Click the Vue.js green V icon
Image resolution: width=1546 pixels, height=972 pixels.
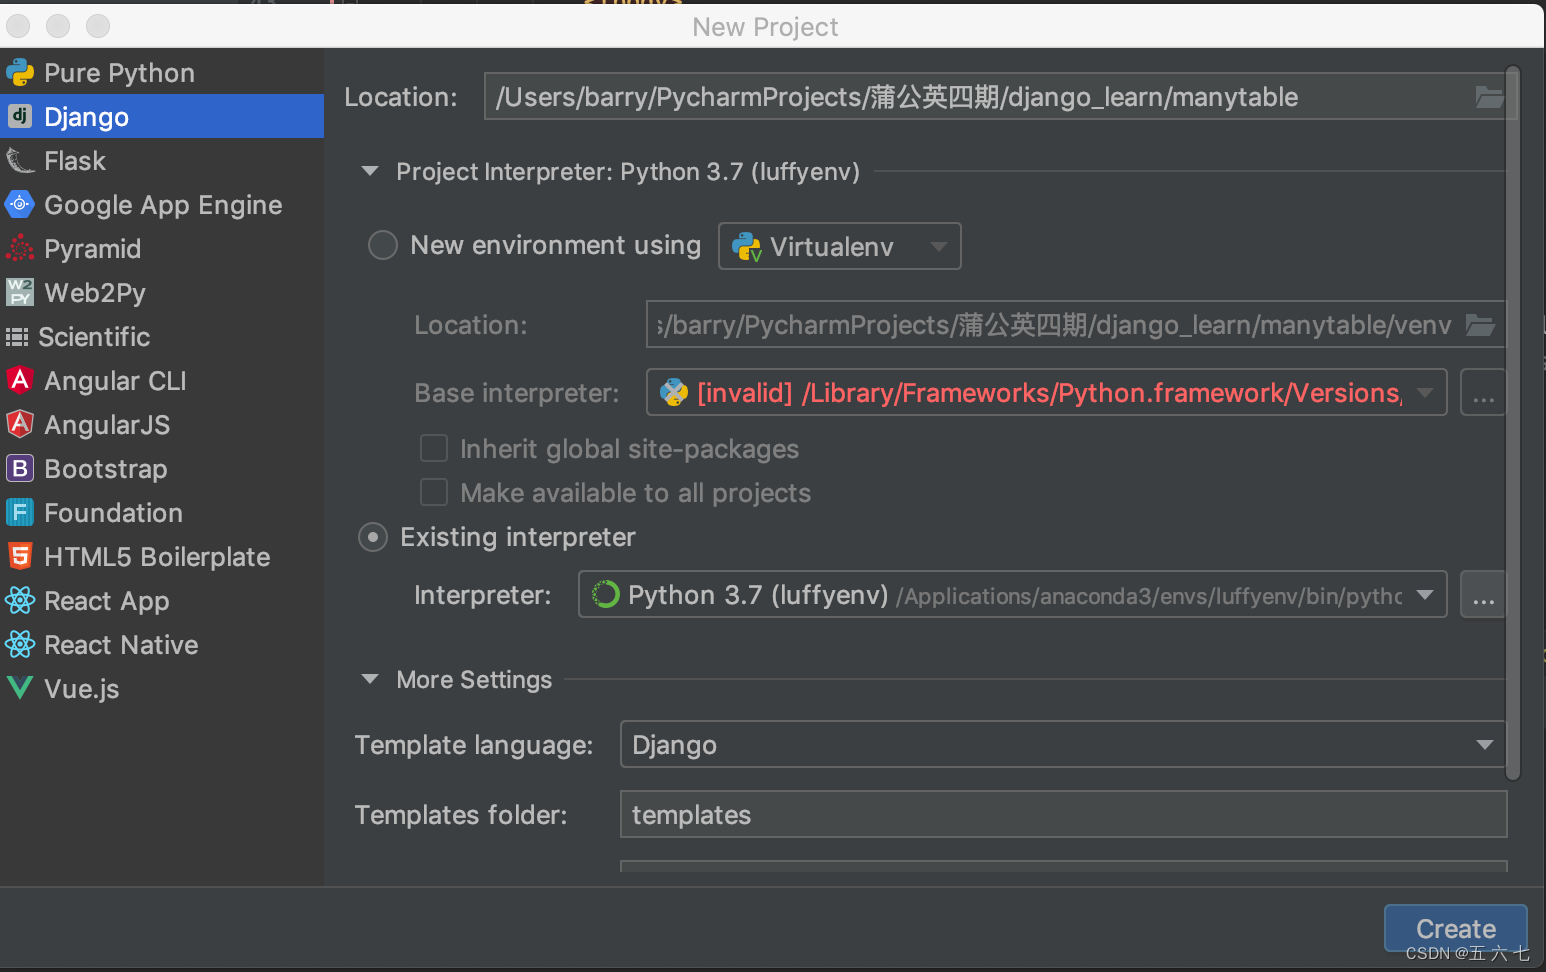(x=20, y=688)
